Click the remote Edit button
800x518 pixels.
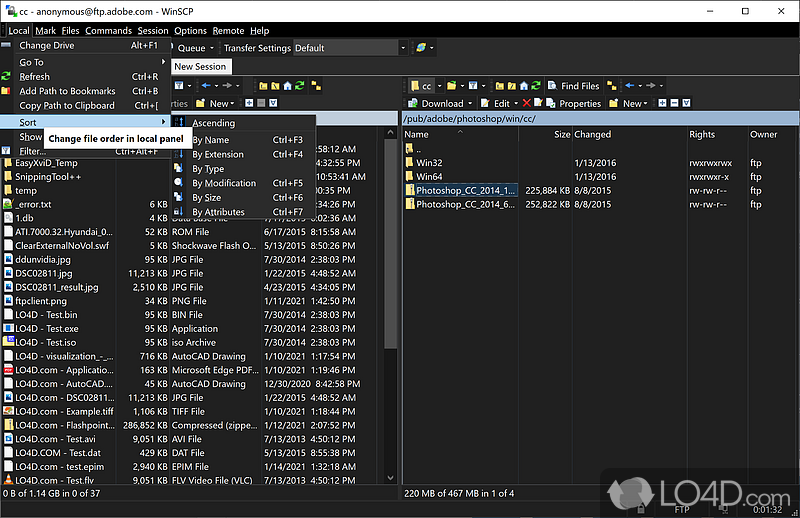point(501,103)
